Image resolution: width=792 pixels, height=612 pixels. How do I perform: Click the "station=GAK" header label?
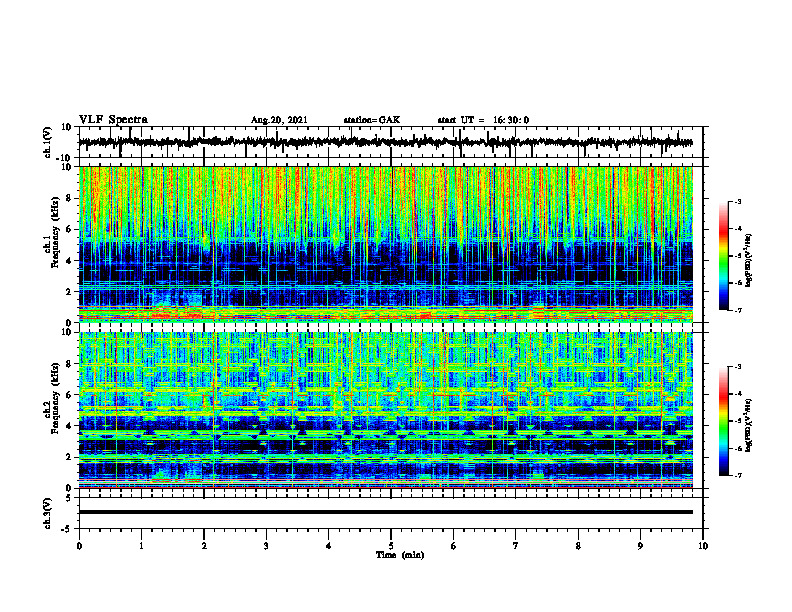(x=372, y=120)
